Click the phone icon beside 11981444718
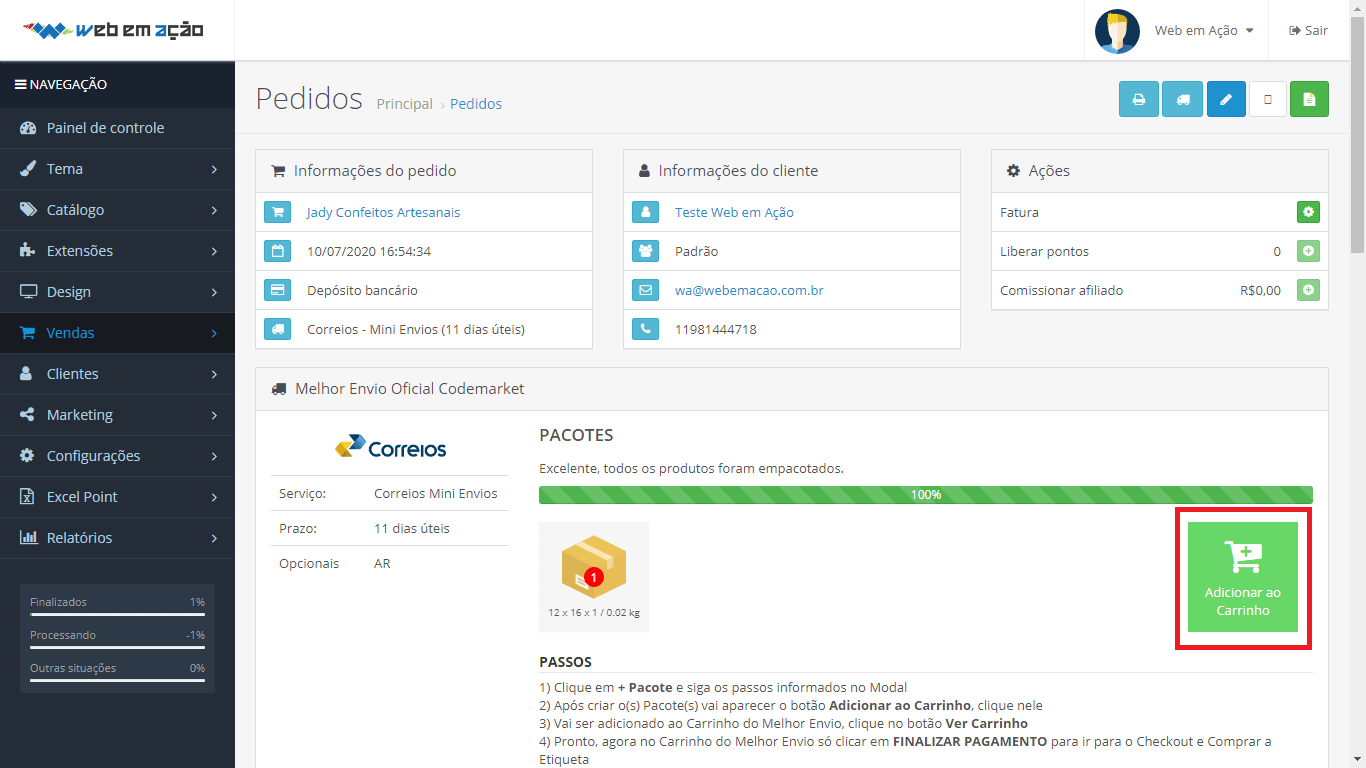Viewport: 1366px width, 768px height. coord(646,329)
